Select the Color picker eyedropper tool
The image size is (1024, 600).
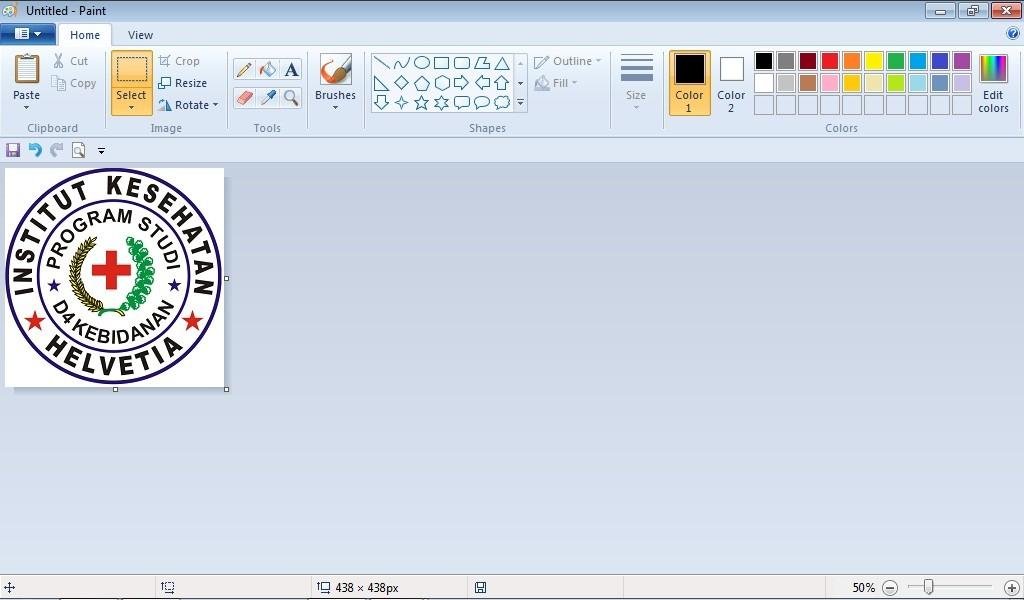pos(268,98)
